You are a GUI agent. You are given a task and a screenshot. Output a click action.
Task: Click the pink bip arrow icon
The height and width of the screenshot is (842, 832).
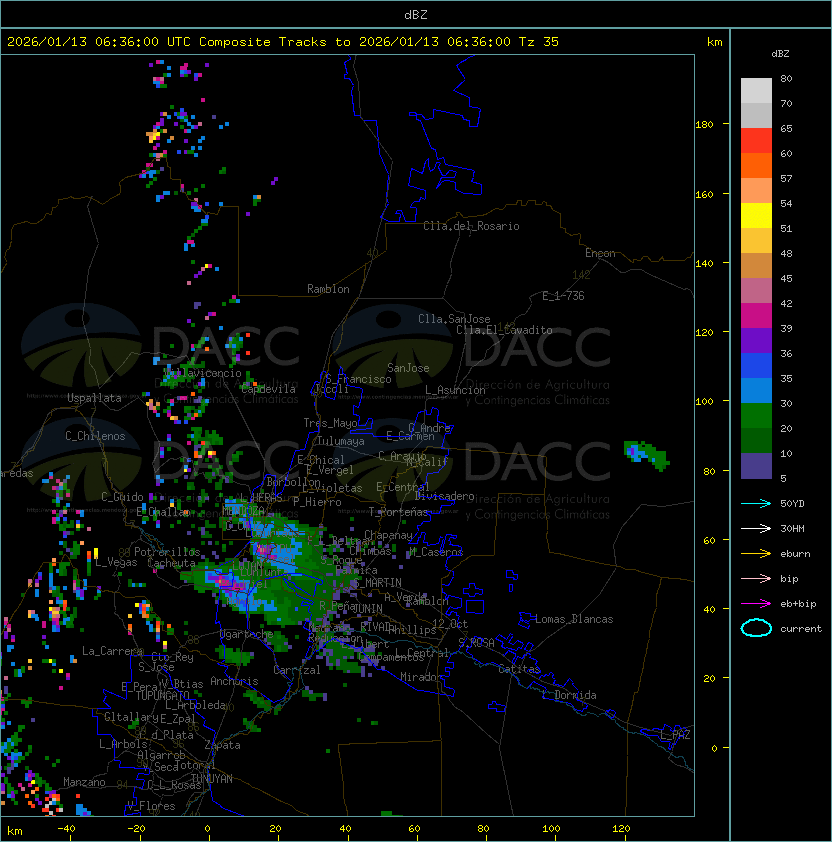(x=756, y=578)
